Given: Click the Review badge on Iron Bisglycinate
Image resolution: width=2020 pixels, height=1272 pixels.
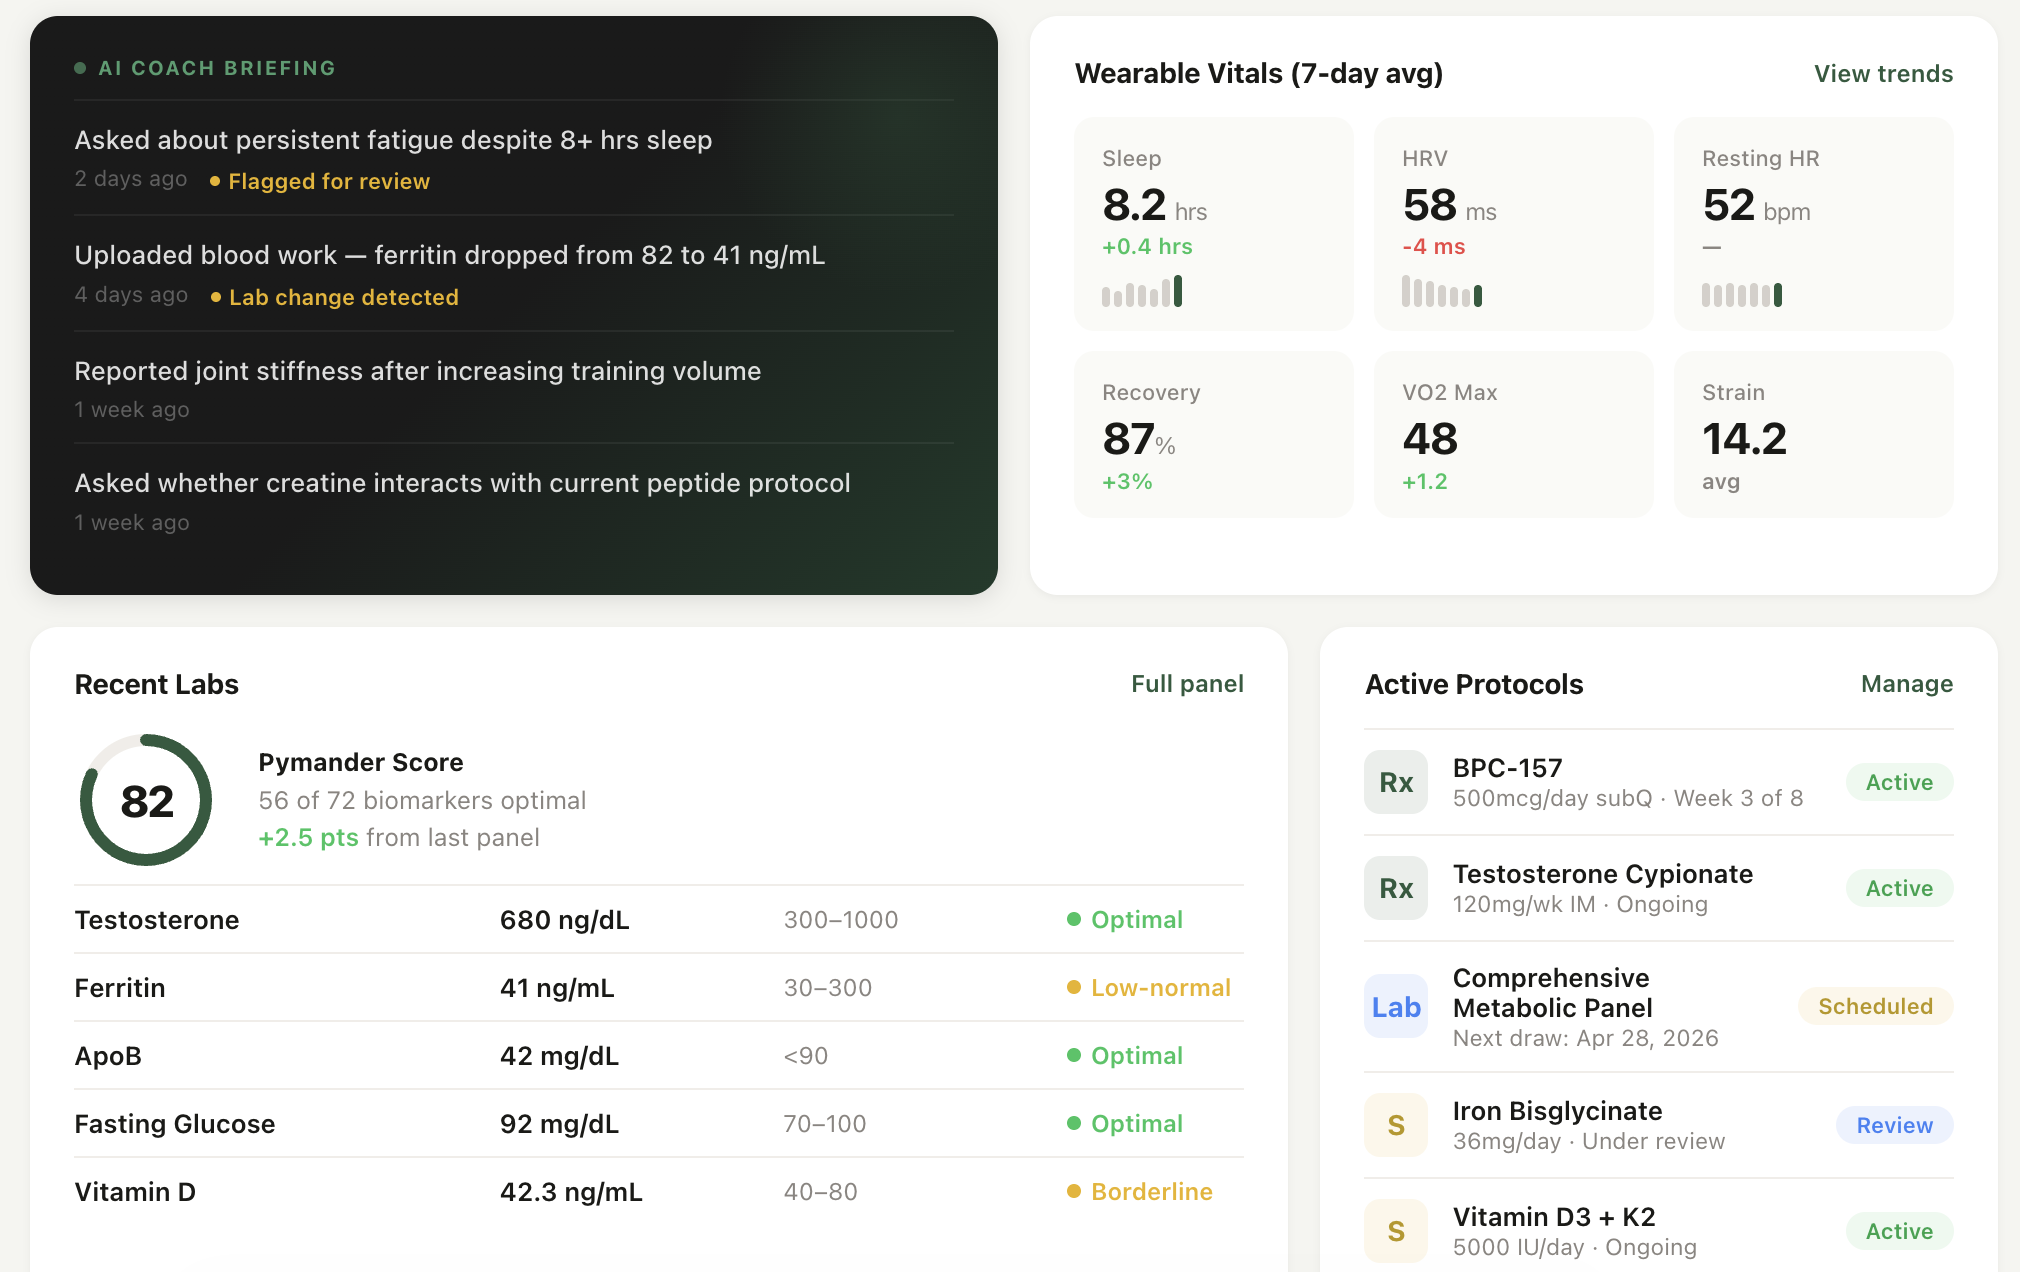Looking at the screenshot, I should point(1893,1124).
